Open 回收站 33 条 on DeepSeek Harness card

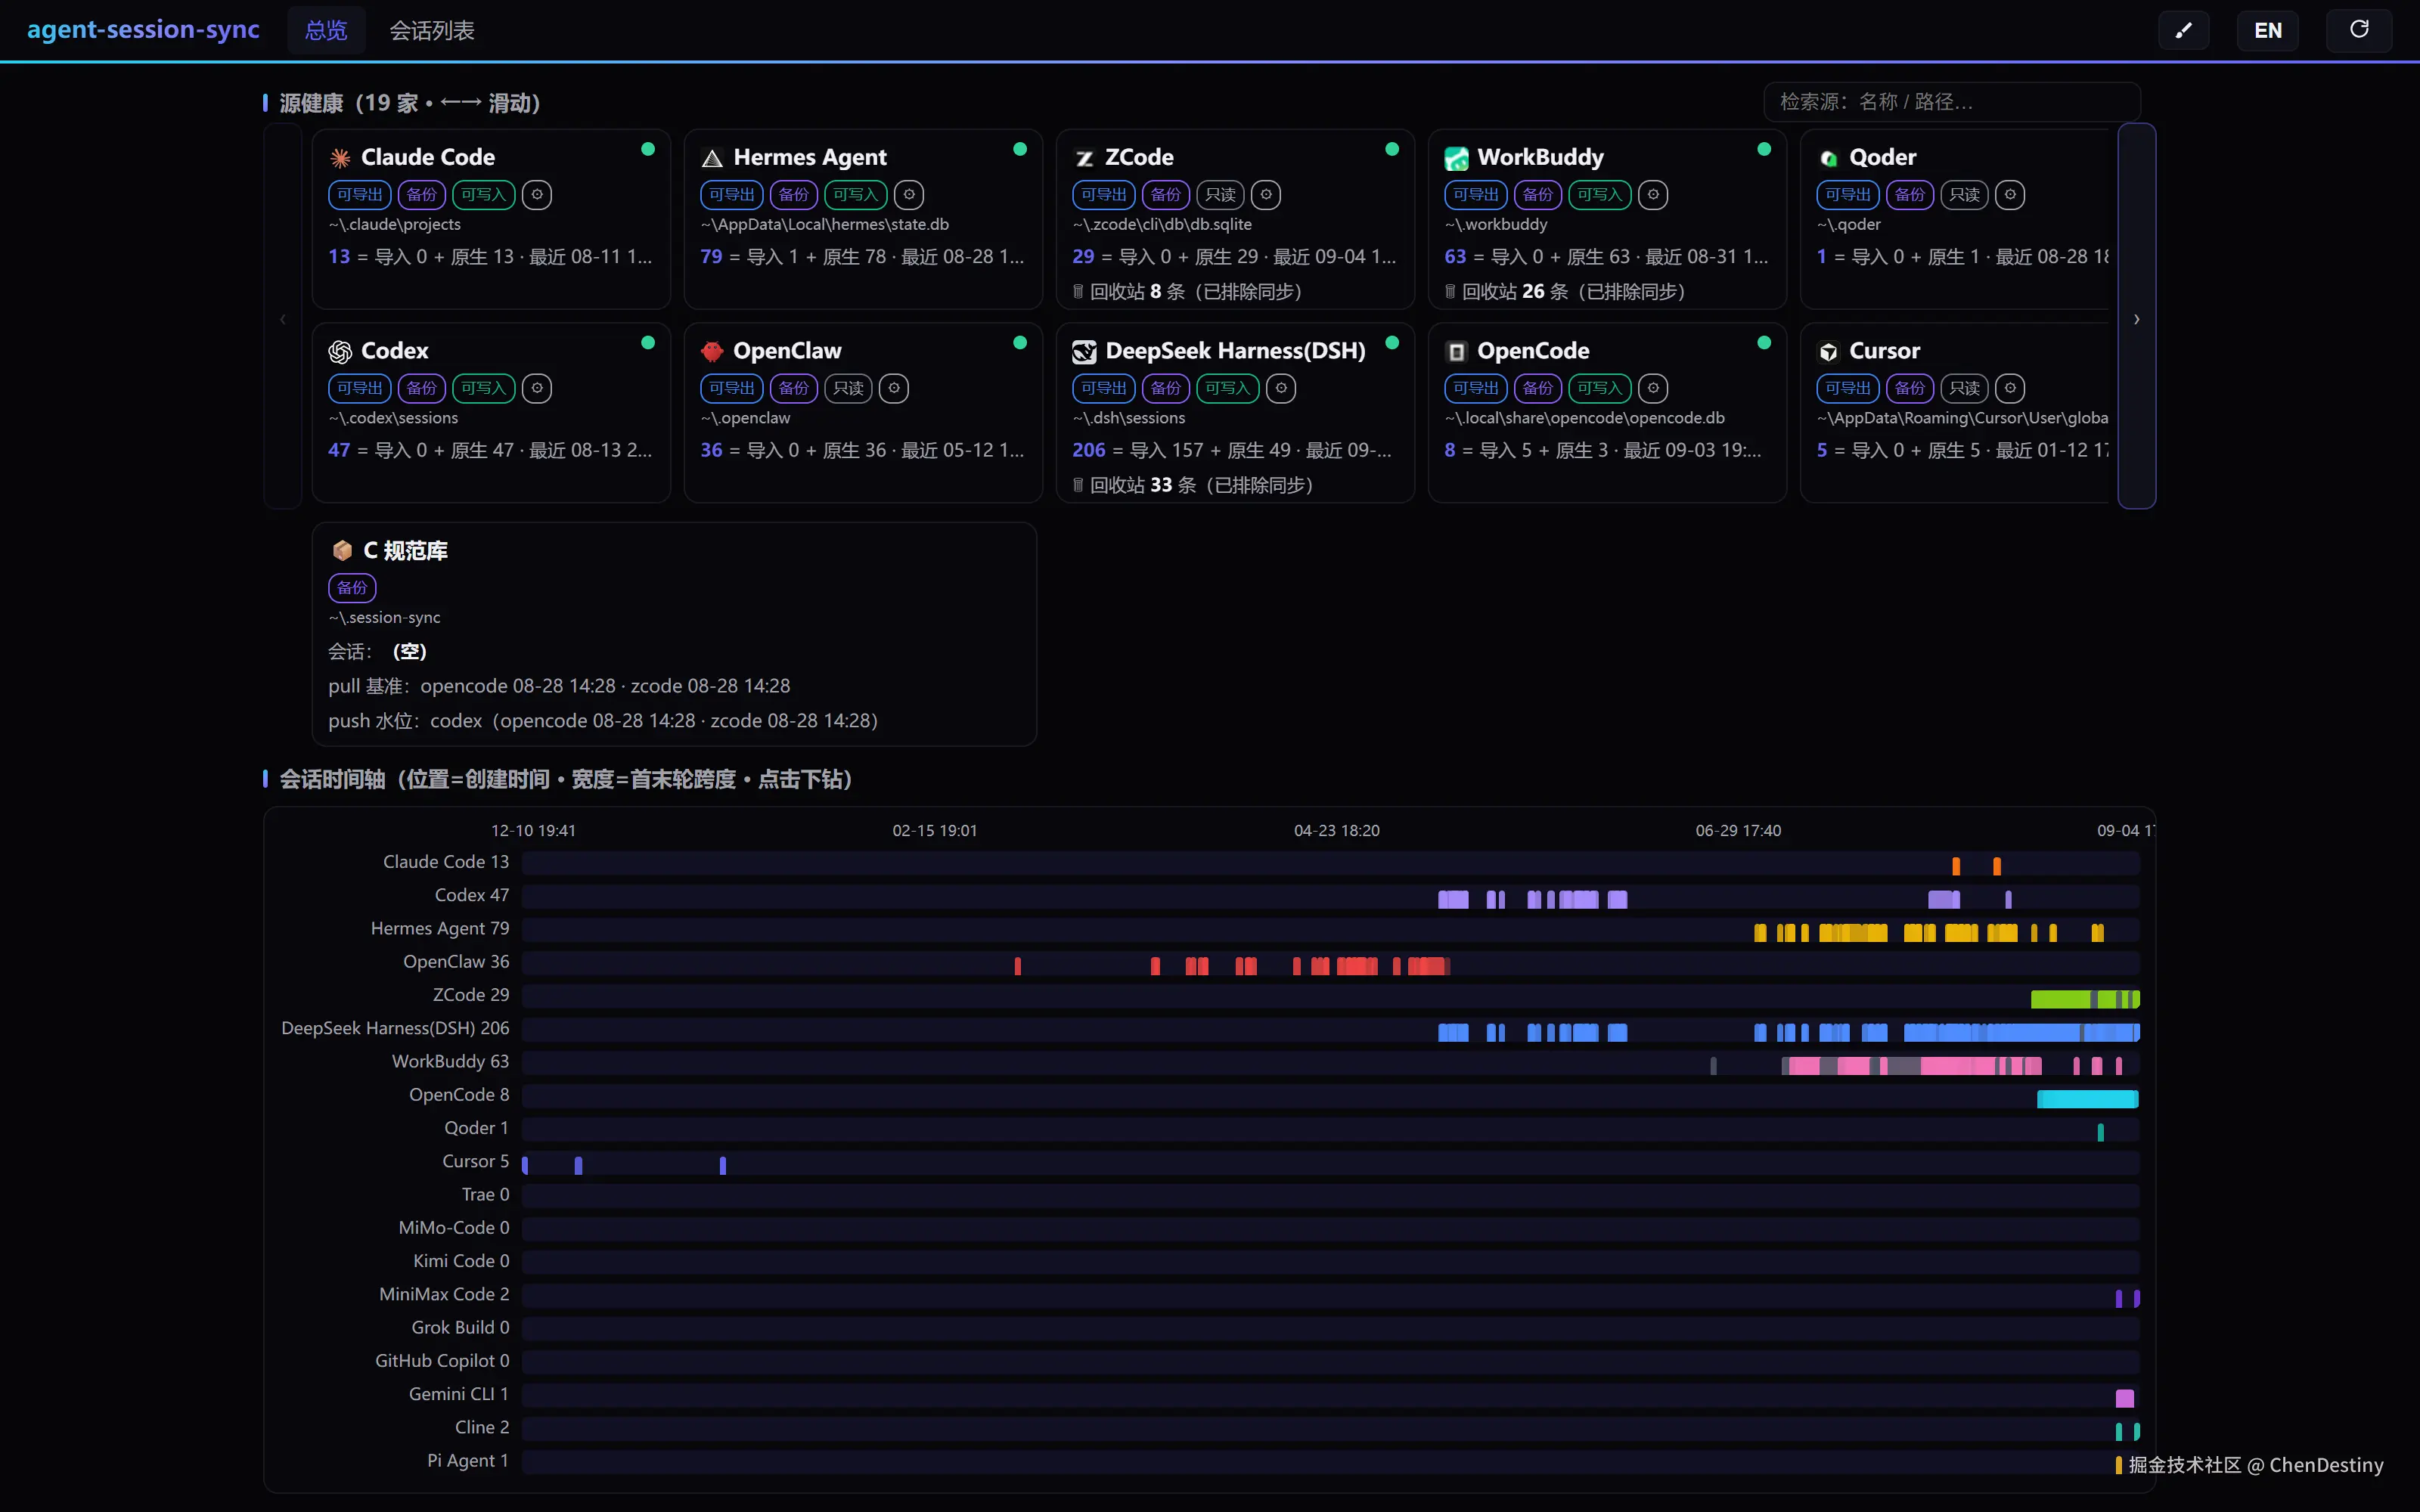pyautogui.click(x=1193, y=485)
